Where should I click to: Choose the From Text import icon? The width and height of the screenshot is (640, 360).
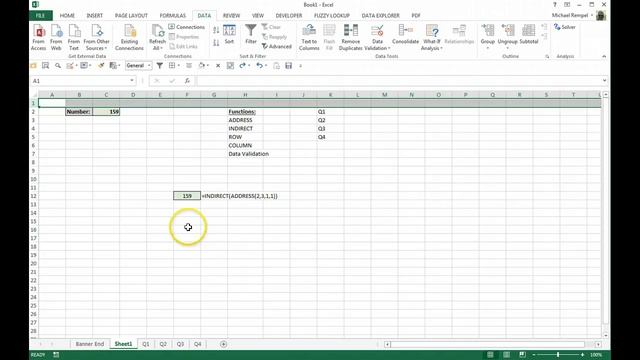click(x=74, y=37)
